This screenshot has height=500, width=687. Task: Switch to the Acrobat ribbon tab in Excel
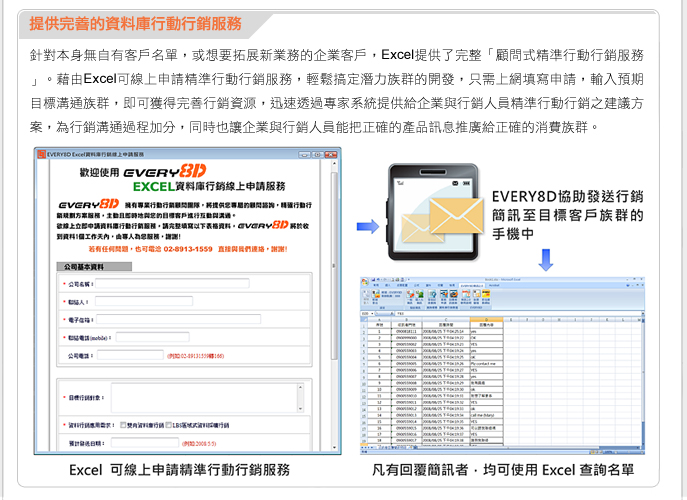[494, 285]
